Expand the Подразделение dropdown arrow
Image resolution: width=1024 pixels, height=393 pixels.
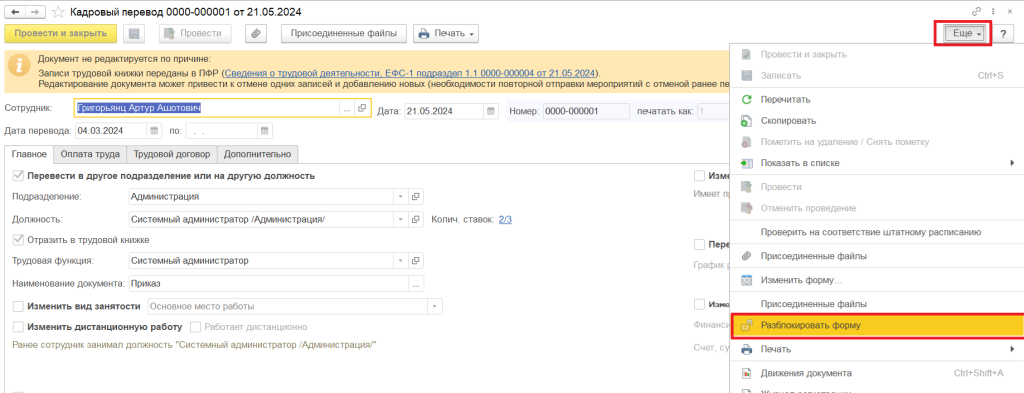pos(400,196)
